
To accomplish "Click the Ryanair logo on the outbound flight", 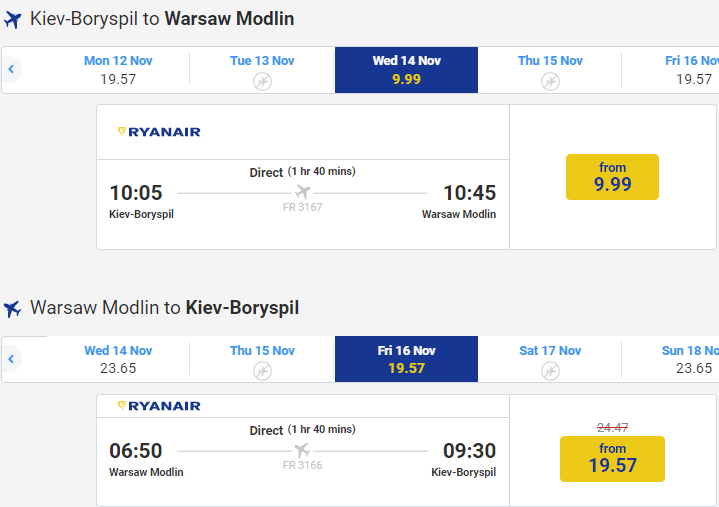I will pos(159,132).
